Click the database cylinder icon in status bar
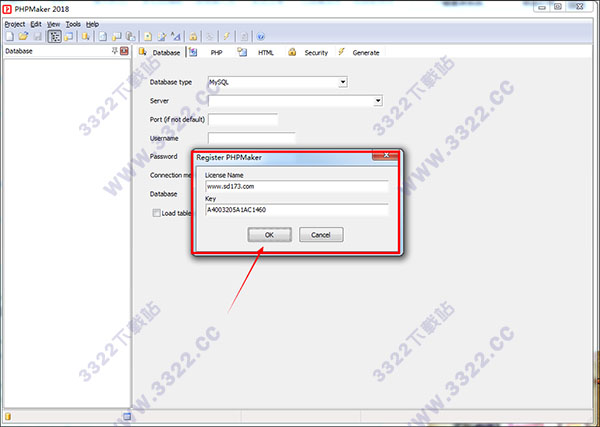 point(8,417)
